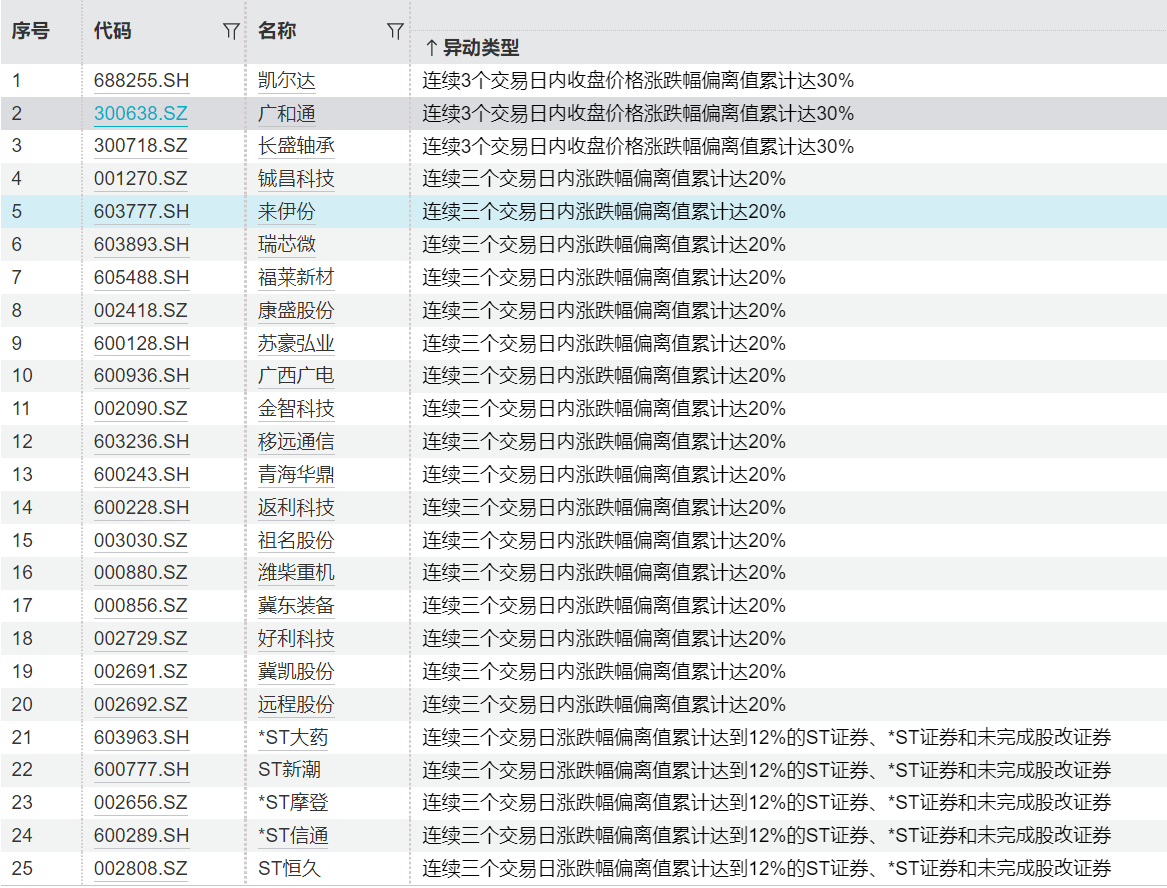Select stock name 康盛股份

(x=296, y=310)
